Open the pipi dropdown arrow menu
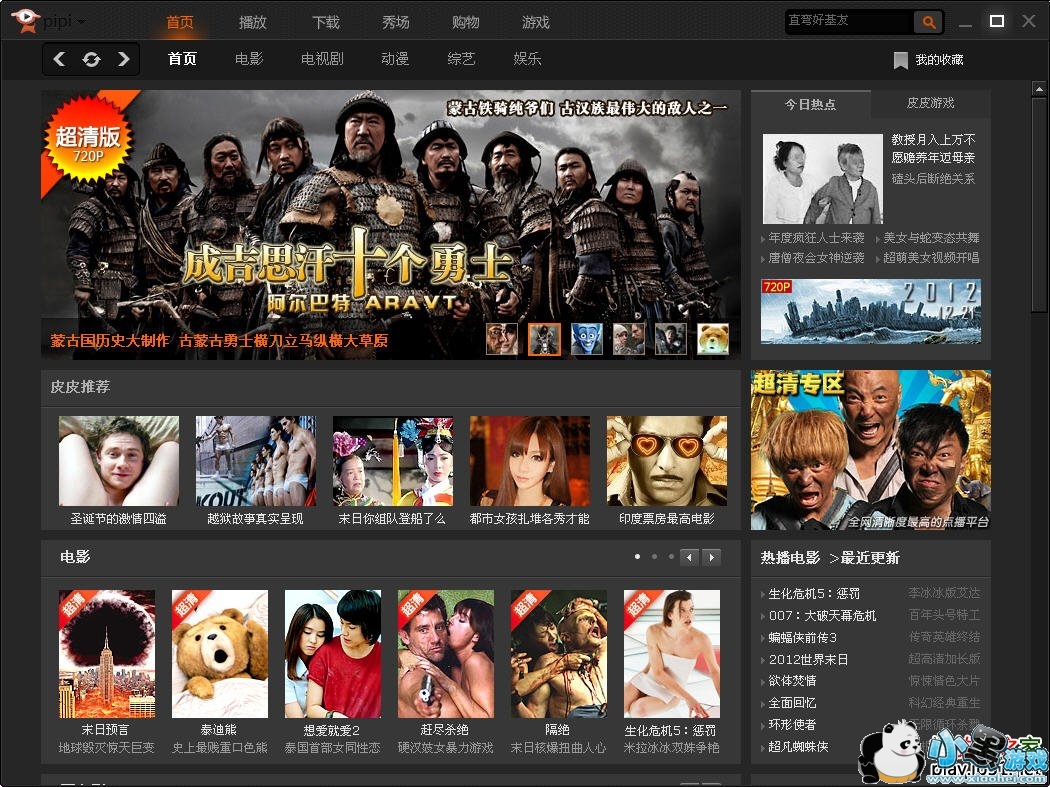Viewport: 1050px width, 787px height. coord(81,21)
